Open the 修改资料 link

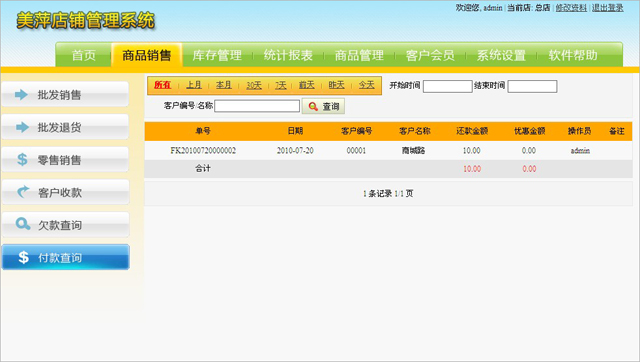point(571,7)
